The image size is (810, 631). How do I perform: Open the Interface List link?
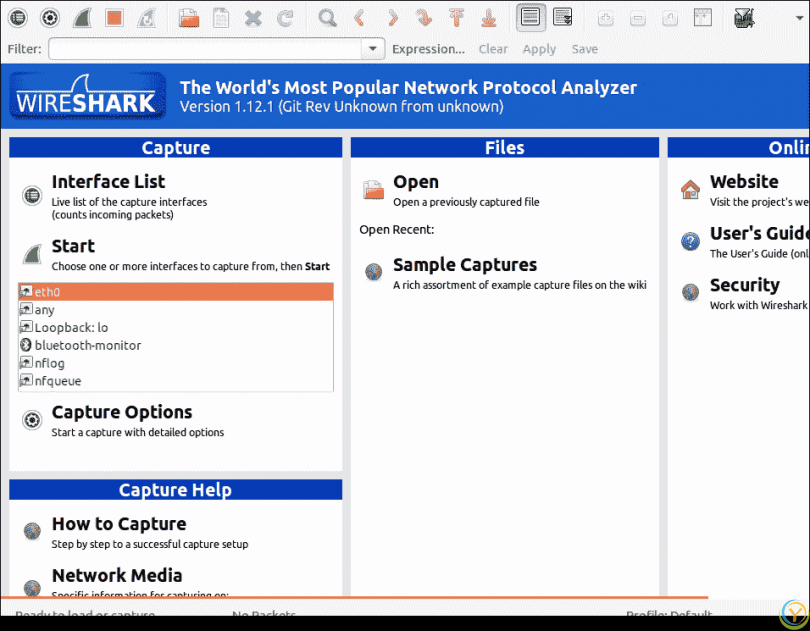click(108, 182)
